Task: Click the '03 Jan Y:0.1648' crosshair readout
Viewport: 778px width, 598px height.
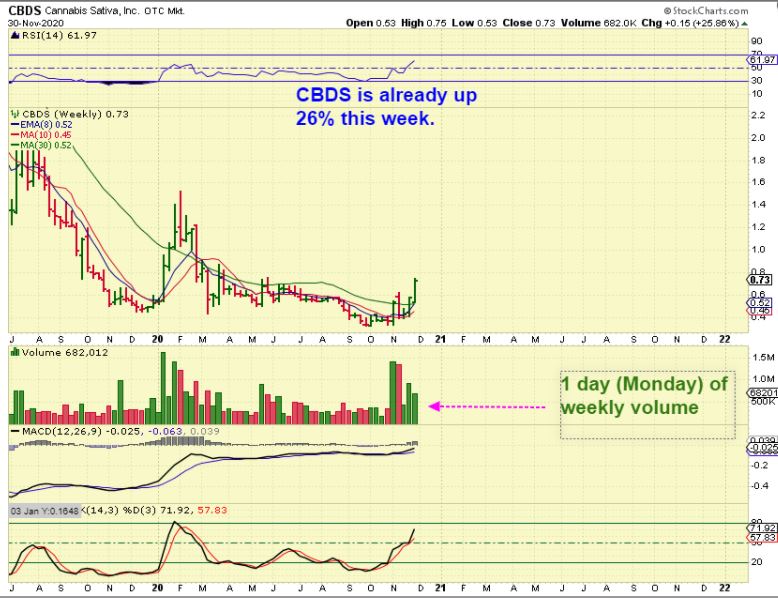Action: [x=45, y=511]
